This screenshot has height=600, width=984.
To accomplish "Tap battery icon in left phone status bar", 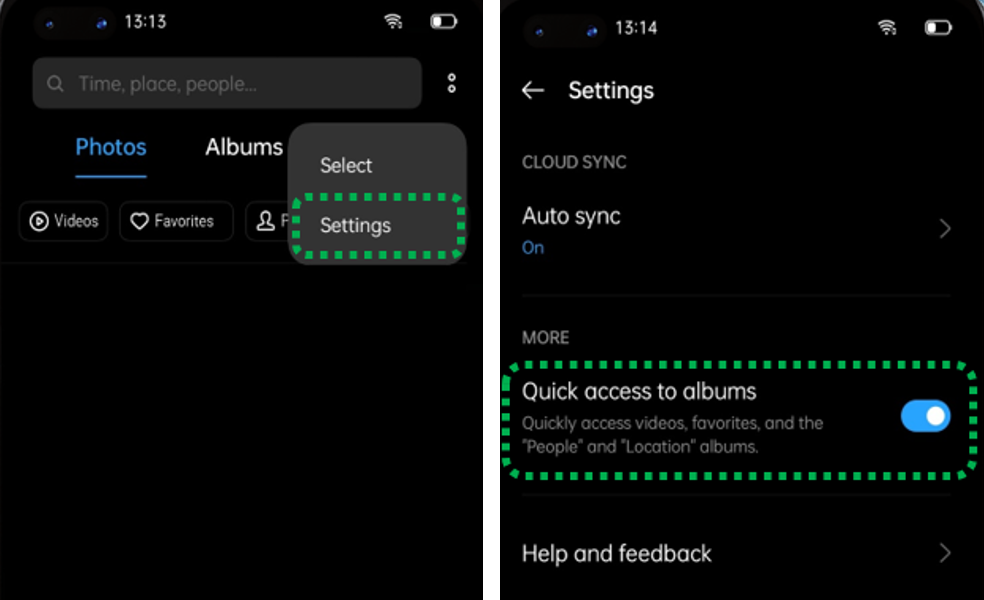I will point(444,22).
